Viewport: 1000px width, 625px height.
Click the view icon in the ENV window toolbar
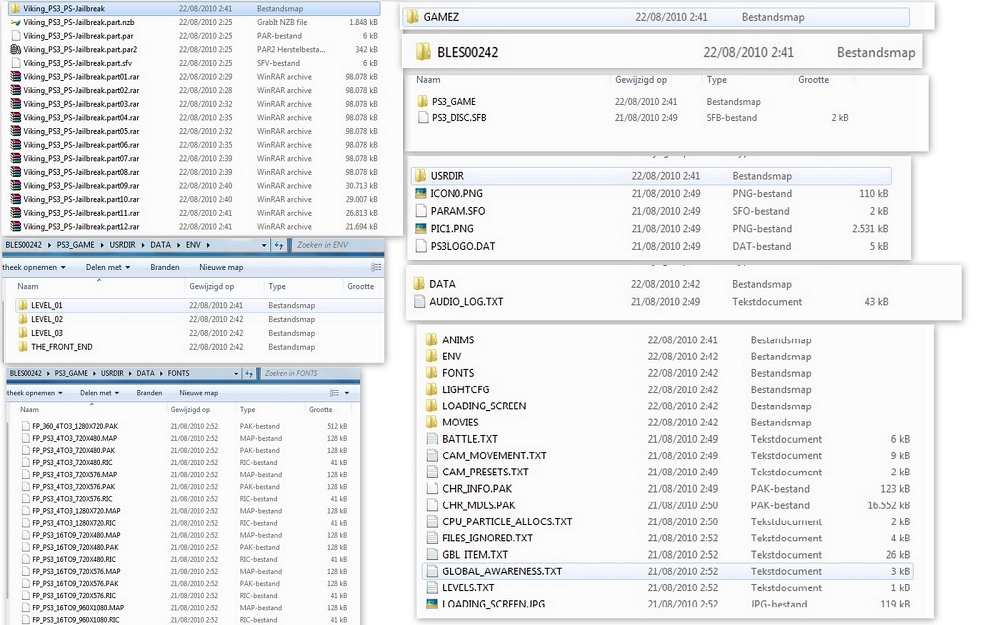(x=376, y=268)
